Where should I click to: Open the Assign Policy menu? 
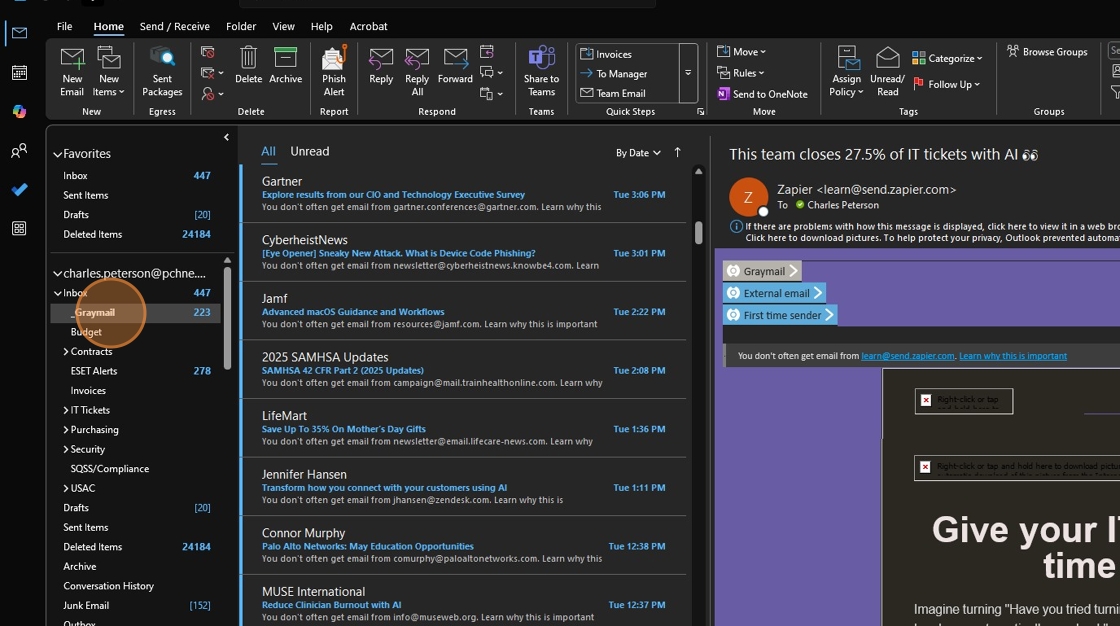846,71
